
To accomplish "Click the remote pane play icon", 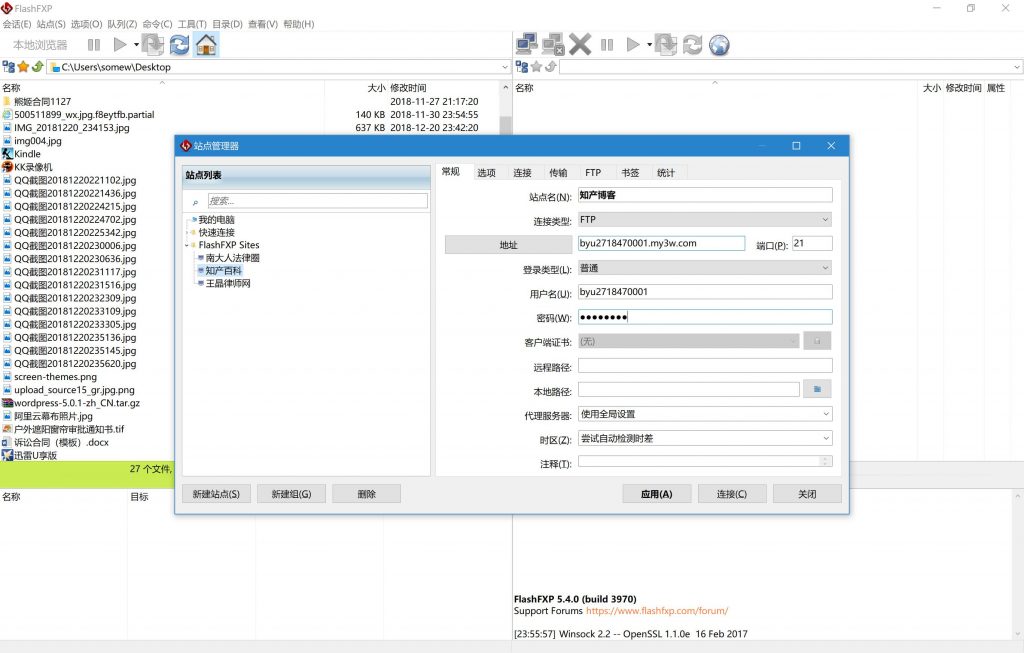I will [632, 45].
